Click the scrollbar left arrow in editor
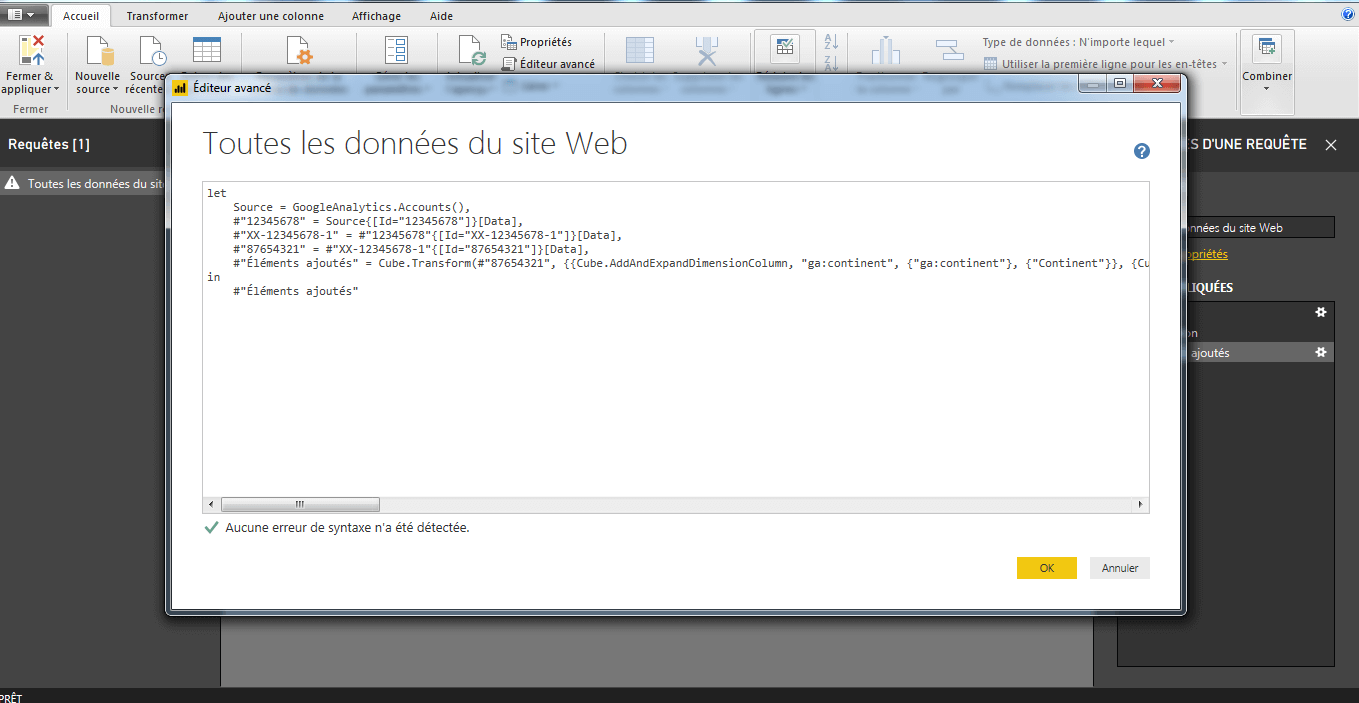1359x703 pixels. (210, 504)
